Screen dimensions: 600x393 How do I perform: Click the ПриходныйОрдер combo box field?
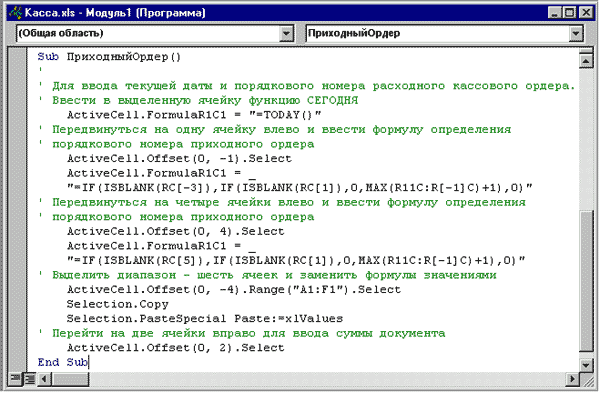pos(444,33)
